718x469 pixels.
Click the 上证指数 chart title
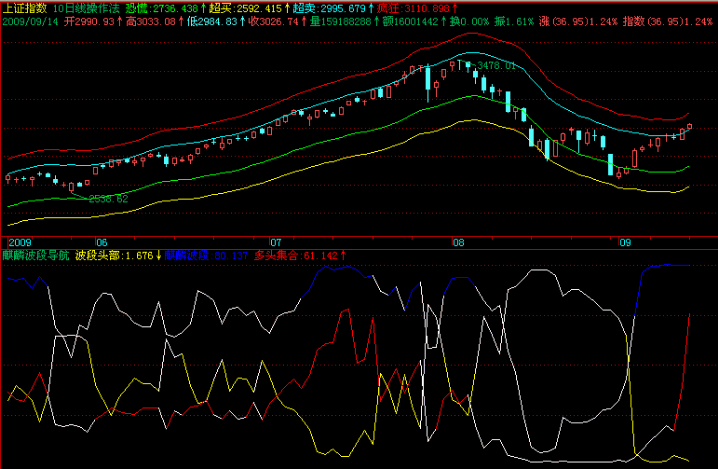point(25,8)
